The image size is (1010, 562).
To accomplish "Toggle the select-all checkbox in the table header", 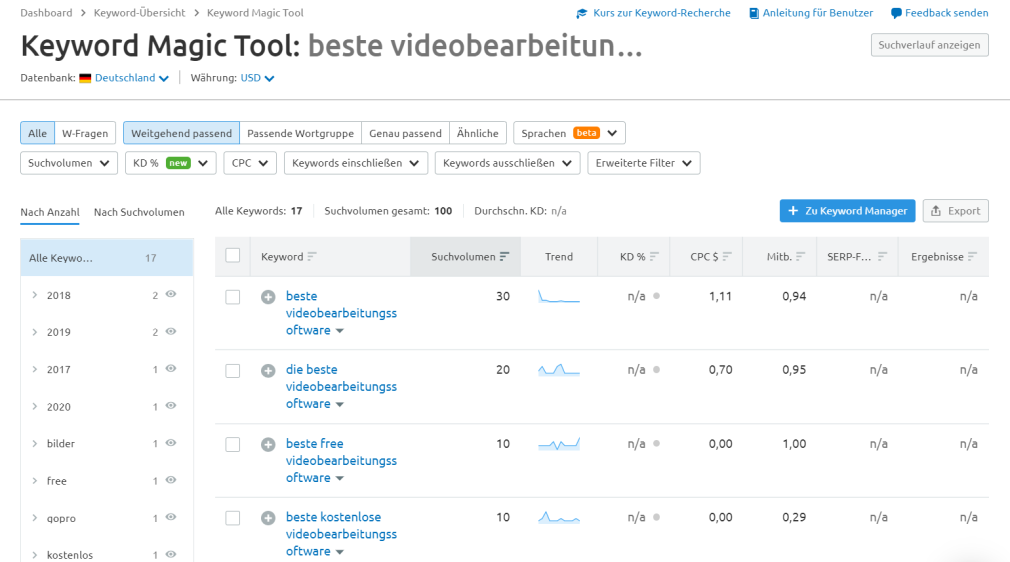I will [233, 256].
